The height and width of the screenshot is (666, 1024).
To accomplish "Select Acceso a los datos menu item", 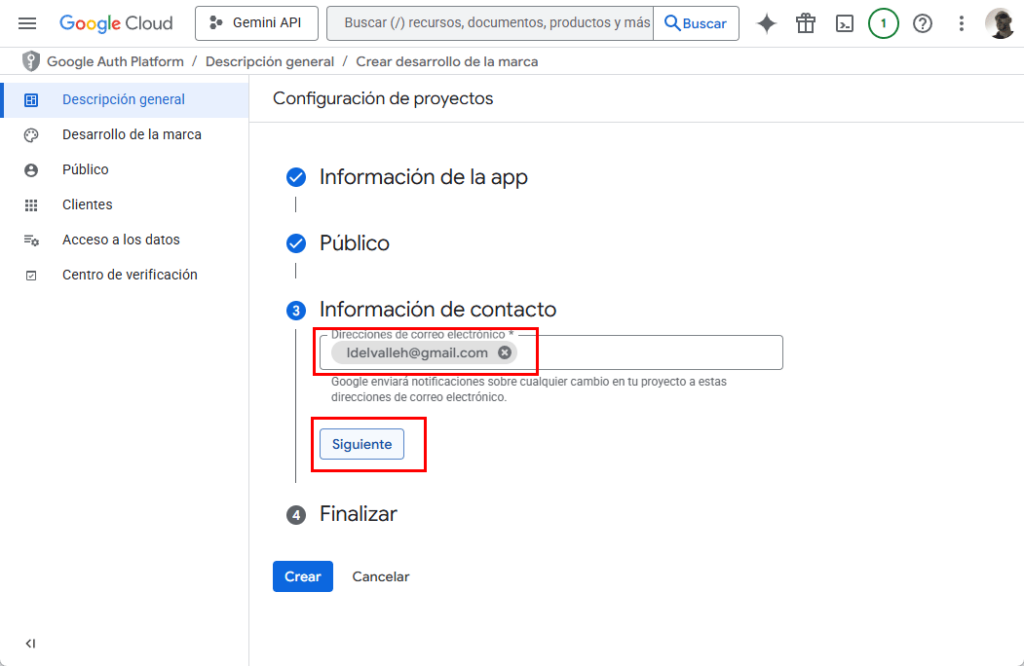I will [x=120, y=240].
